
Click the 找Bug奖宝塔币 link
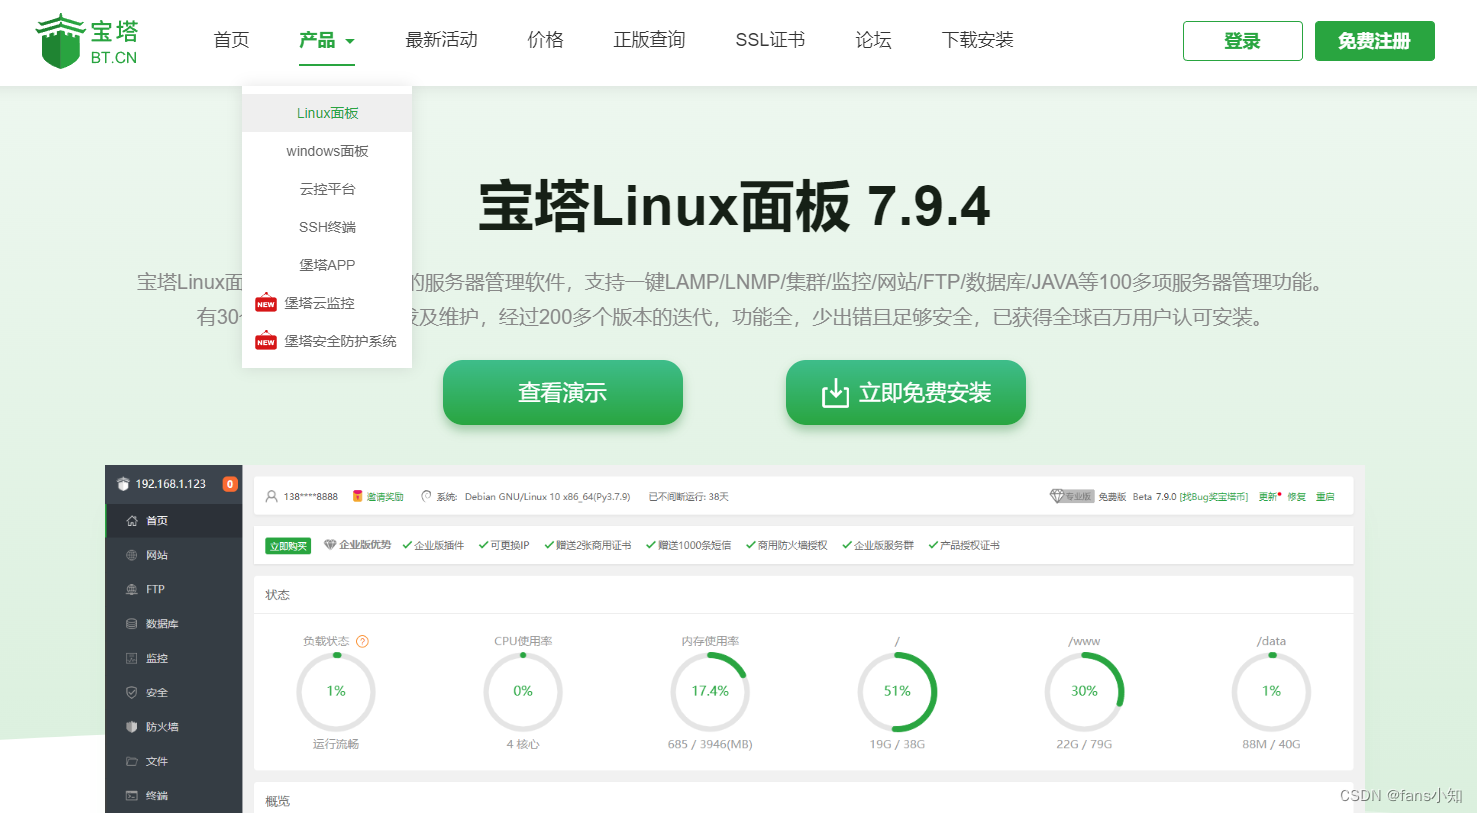coord(1214,497)
